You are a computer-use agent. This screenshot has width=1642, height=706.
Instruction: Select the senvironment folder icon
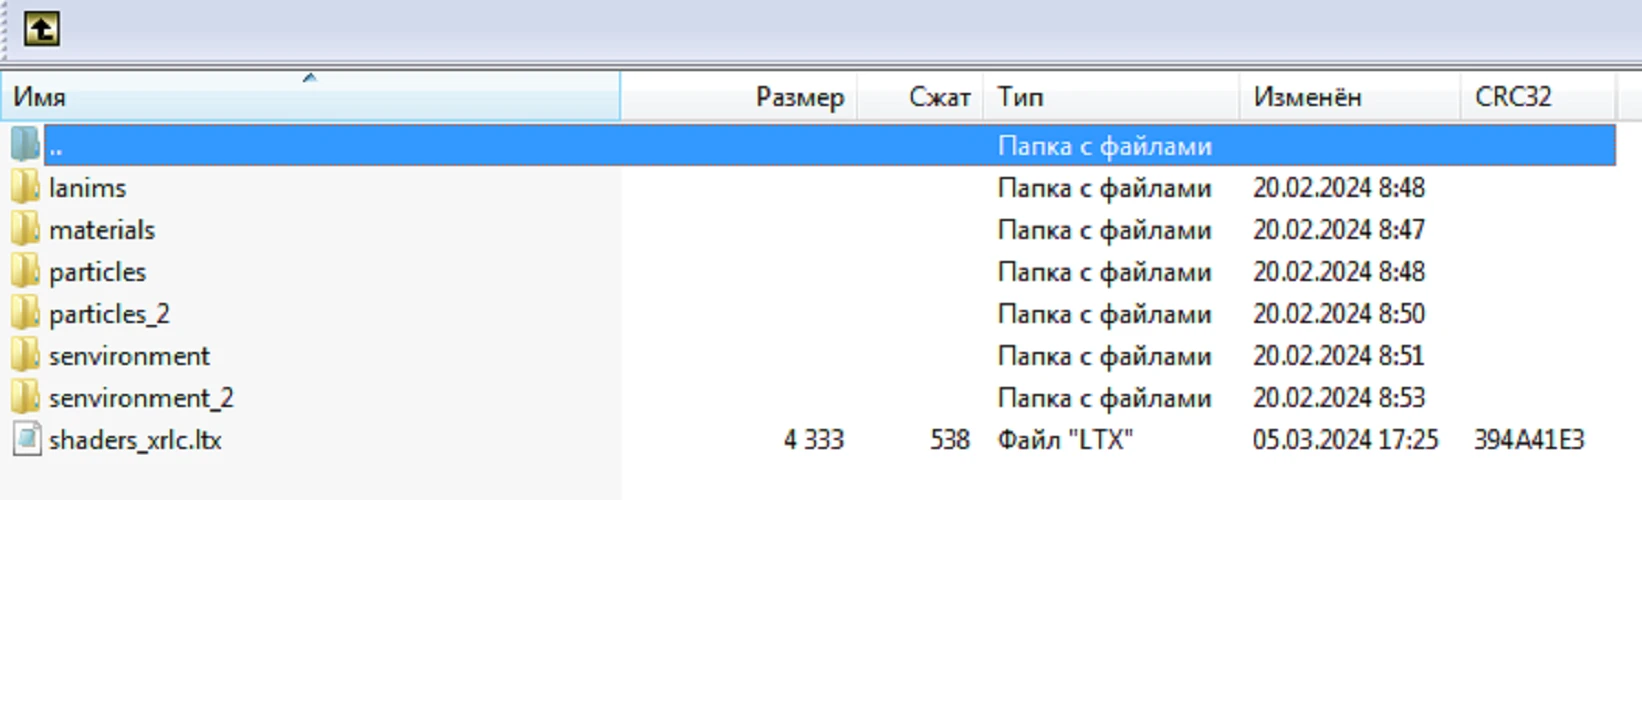(26, 356)
